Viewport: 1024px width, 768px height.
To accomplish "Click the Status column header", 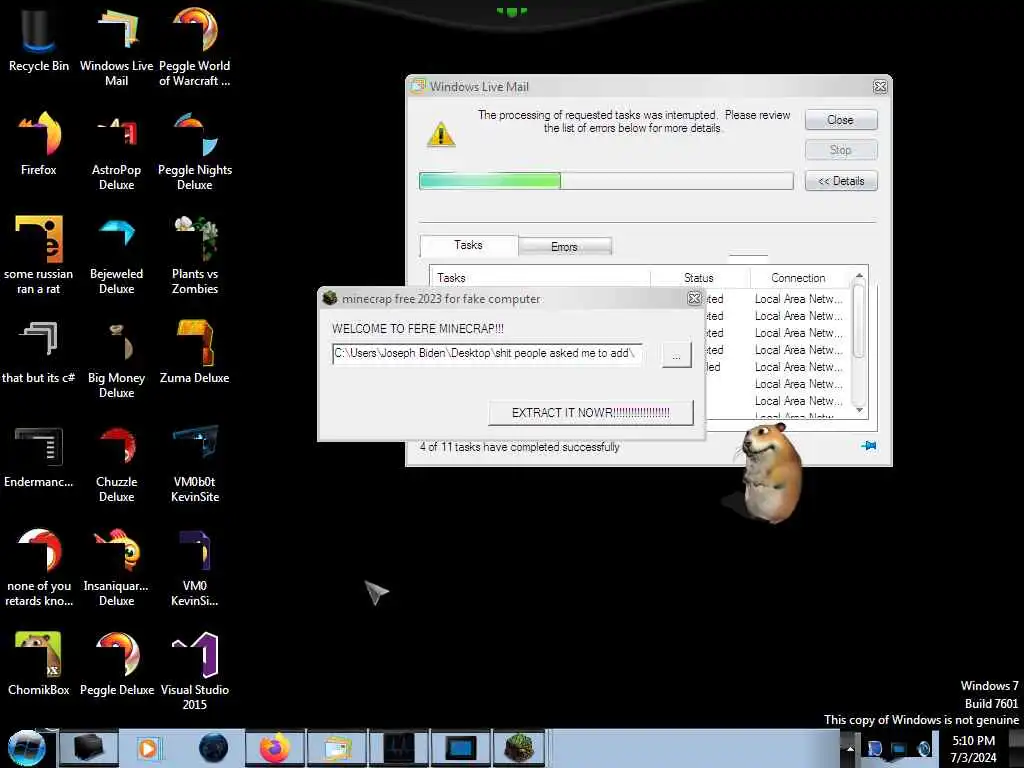I will click(x=700, y=278).
